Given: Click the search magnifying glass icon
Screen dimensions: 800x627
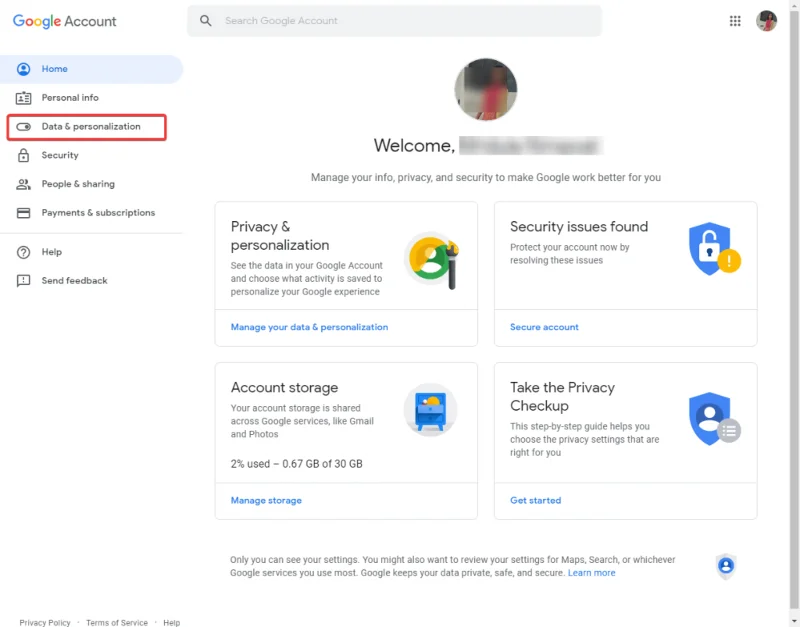Looking at the screenshot, I should pyautogui.click(x=206, y=20).
